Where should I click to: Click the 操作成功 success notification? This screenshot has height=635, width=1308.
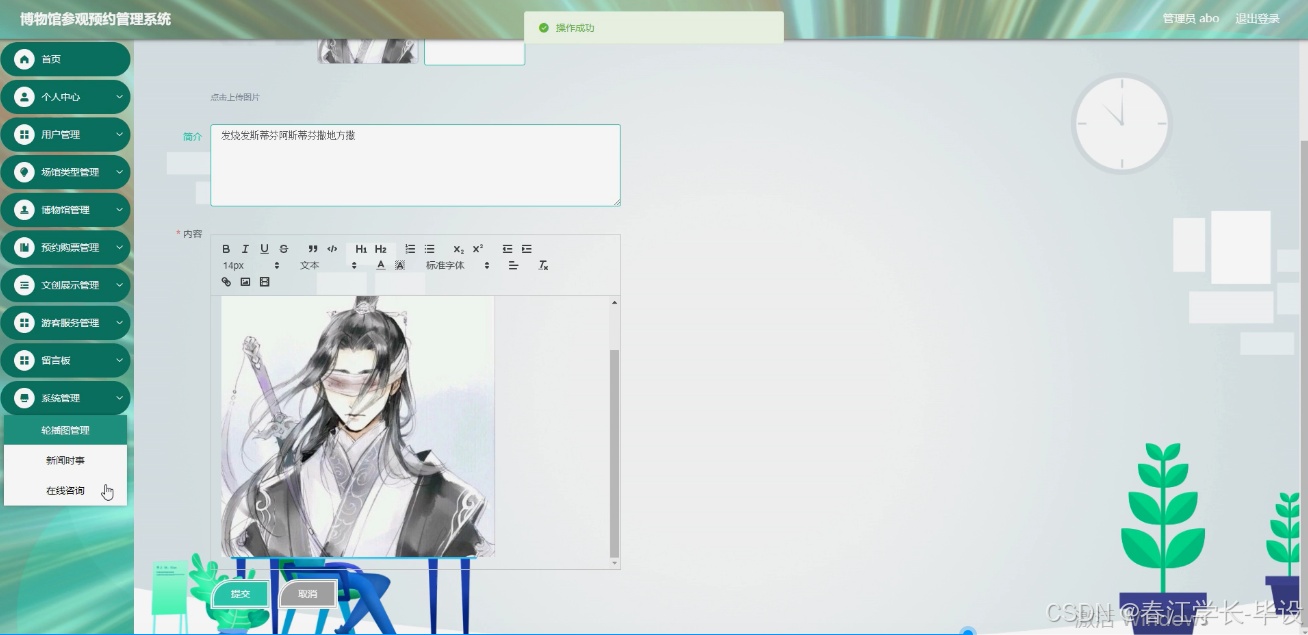[x=654, y=28]
